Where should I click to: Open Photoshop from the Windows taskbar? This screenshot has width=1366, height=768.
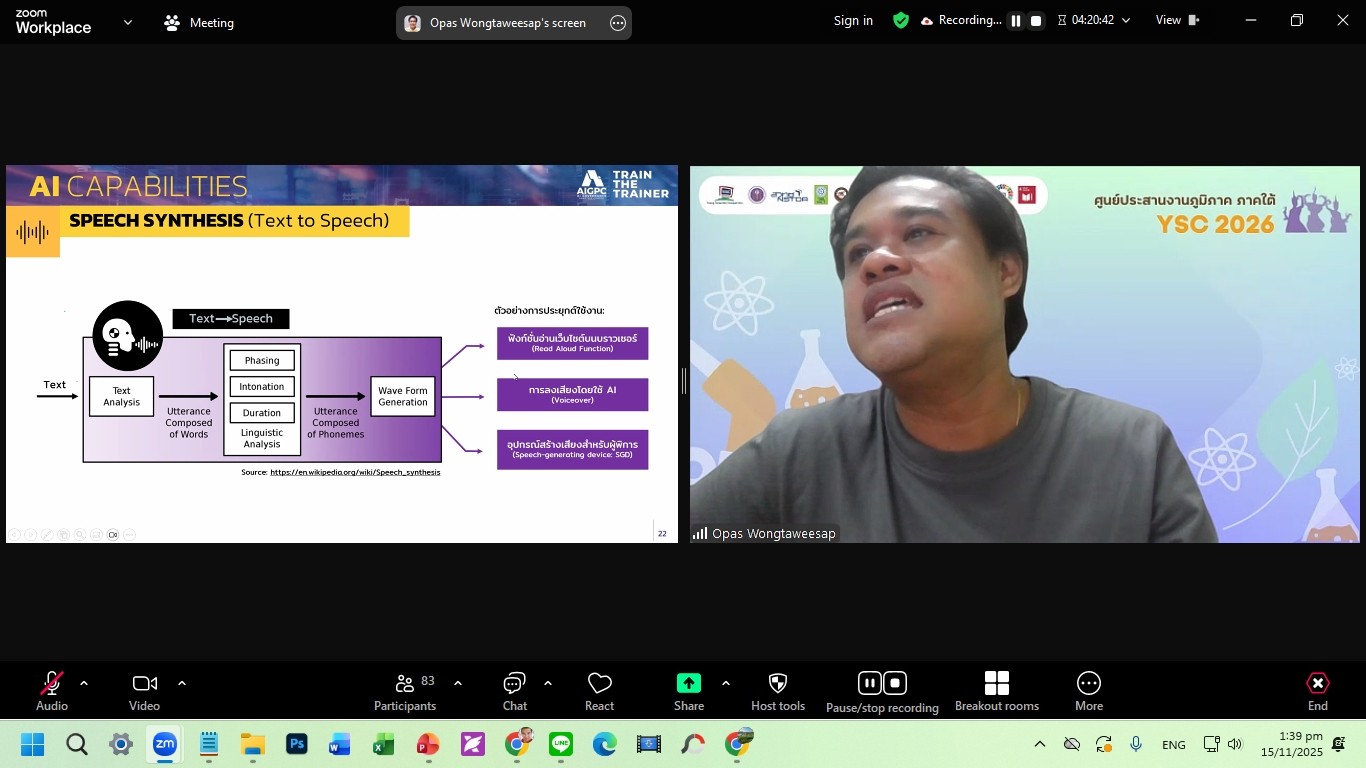pos(297,745)
